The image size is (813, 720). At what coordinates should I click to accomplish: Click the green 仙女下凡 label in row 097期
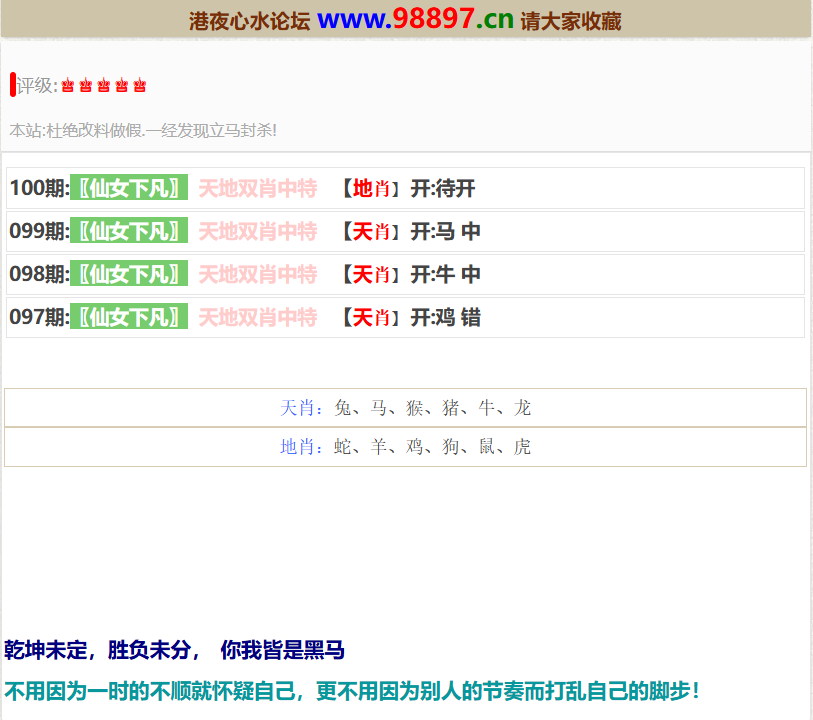(x=129, y=317)
